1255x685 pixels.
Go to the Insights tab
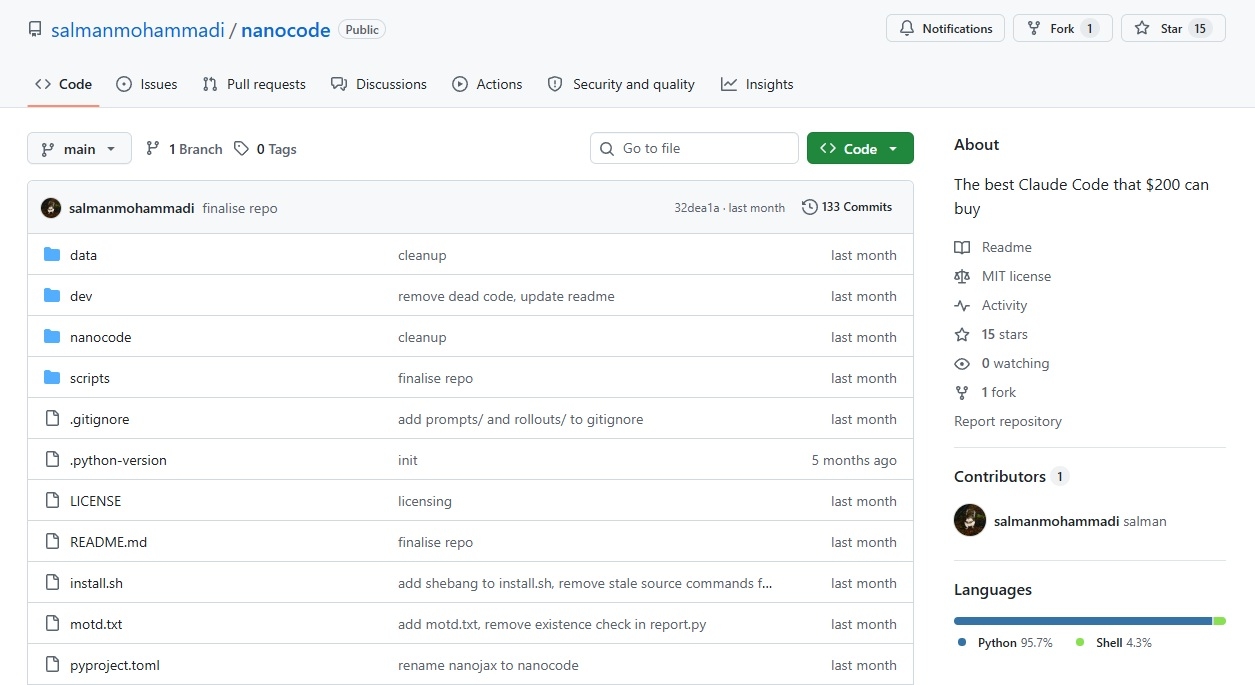757,84
